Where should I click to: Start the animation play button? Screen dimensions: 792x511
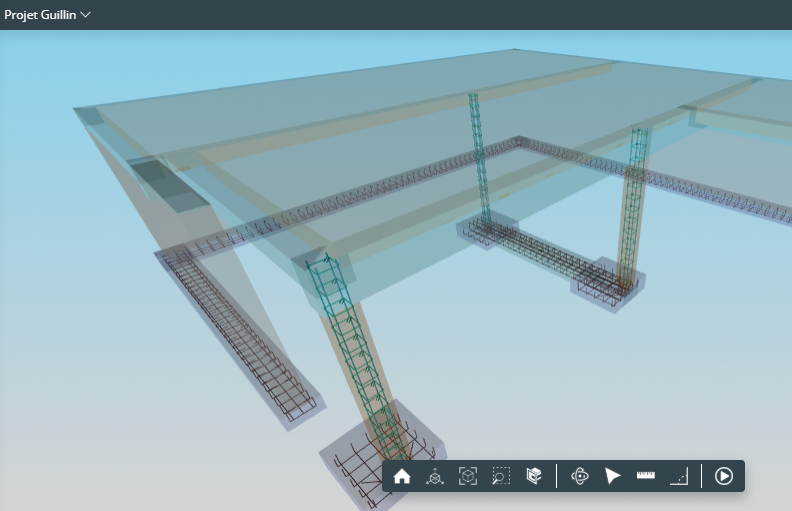[724, 476]
